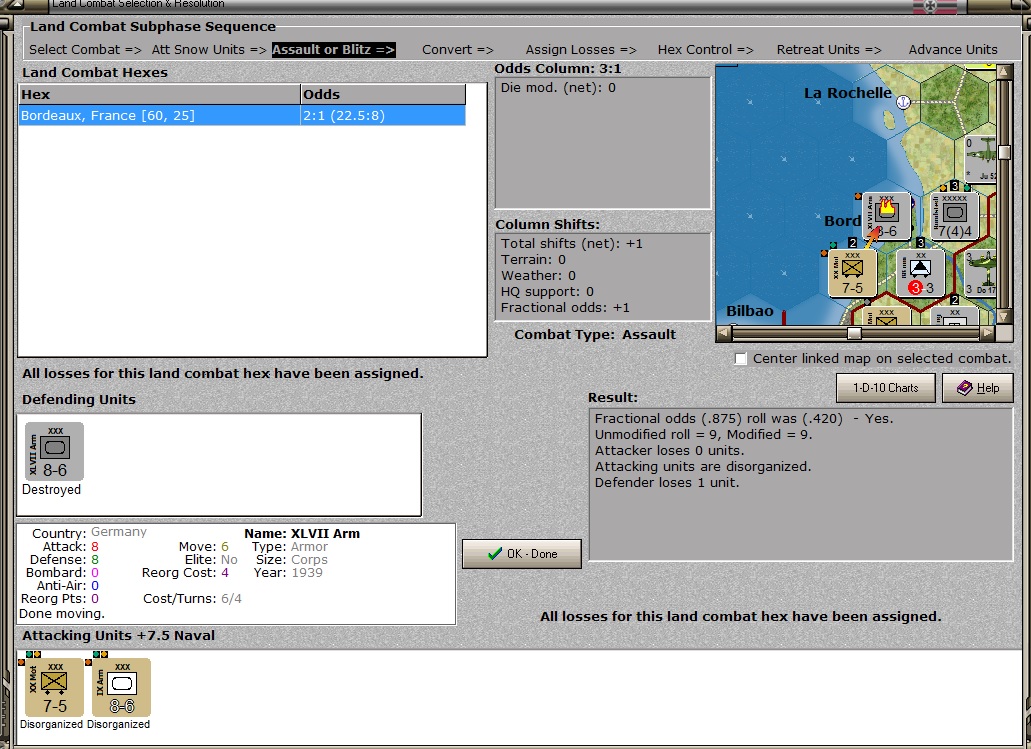
Task: Confirm with OK - Done button
Action: coord(522,554)
